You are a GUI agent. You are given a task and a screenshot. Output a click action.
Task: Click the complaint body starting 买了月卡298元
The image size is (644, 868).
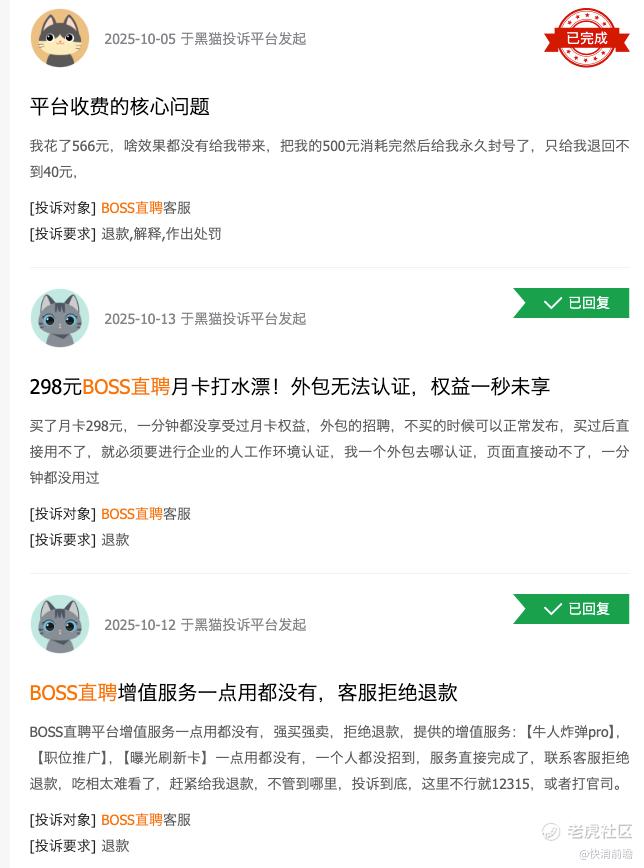329,452
